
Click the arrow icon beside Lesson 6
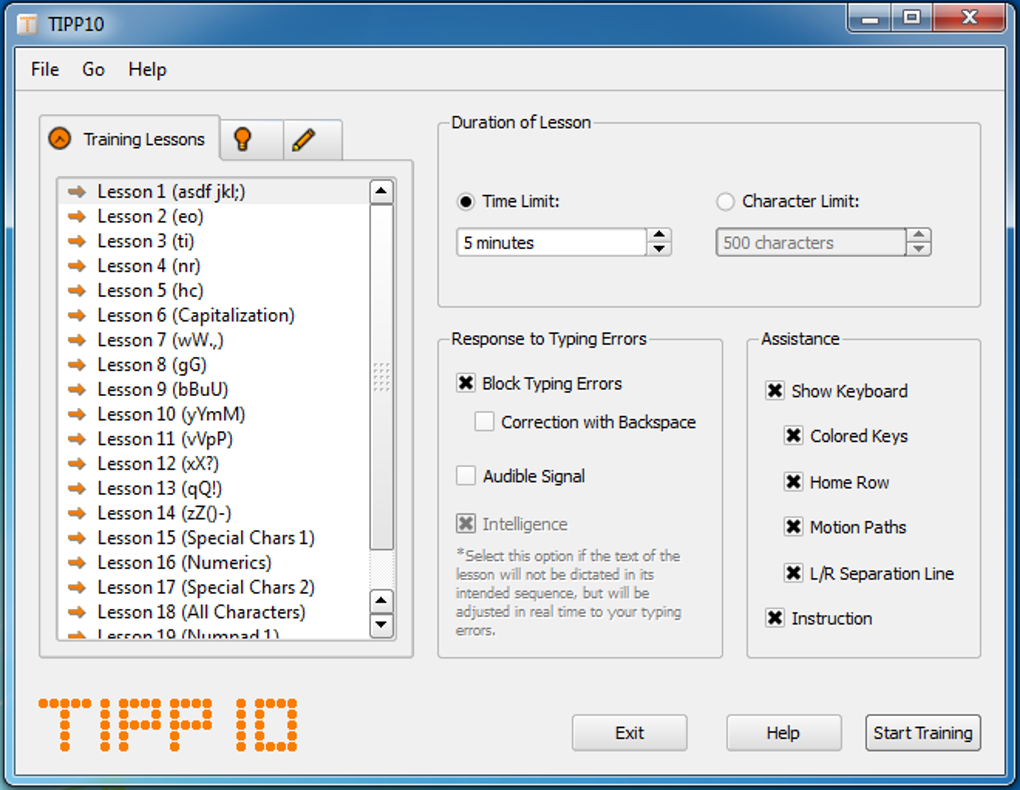(x=77, y=315)
